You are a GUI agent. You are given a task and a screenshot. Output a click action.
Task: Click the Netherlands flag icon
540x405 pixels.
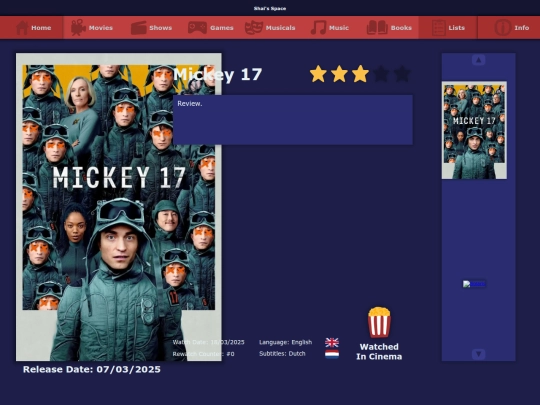coord(332,354)
